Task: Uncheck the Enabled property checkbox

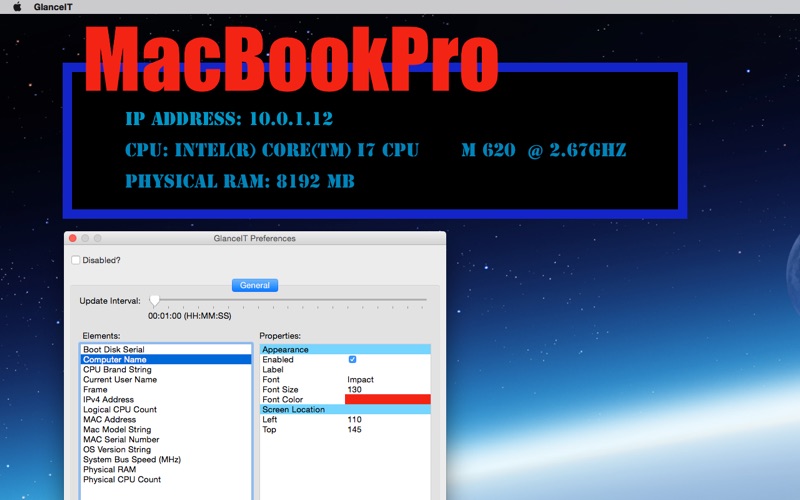Action: point(352,359)
